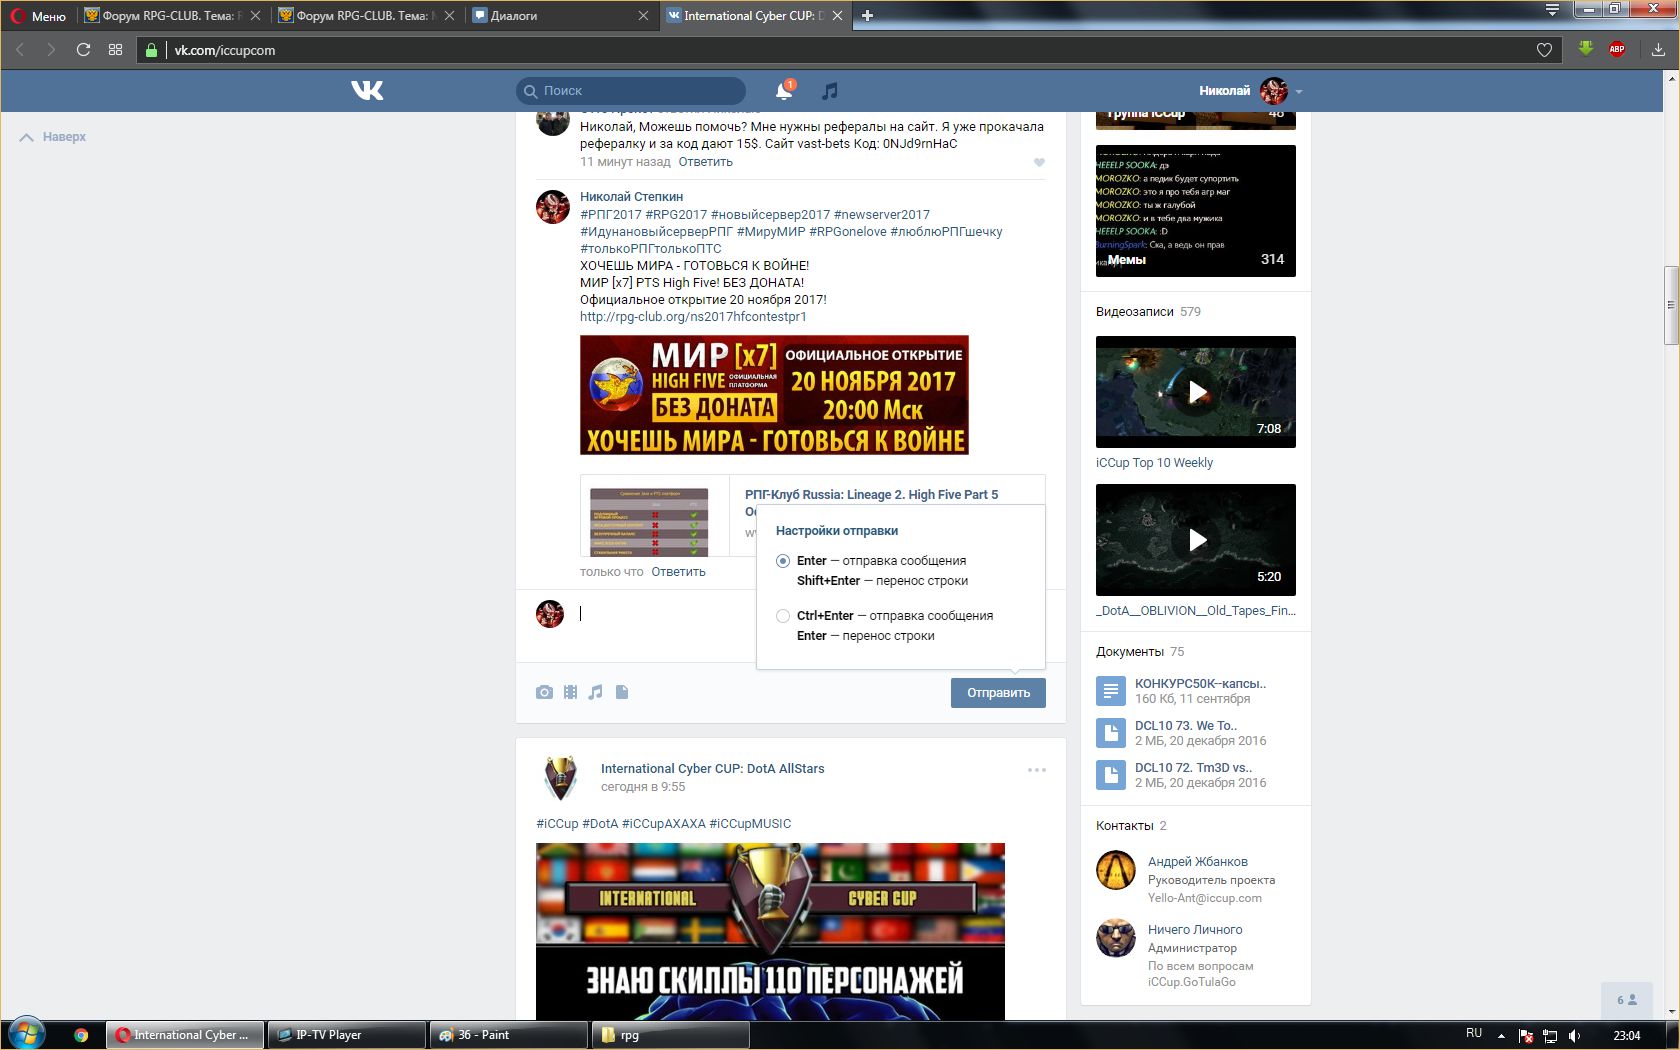1680x1050 pixels.
Task: Select Ctrl+Enter sends message option
Action: pyautogui.click(x=783, y=616)
